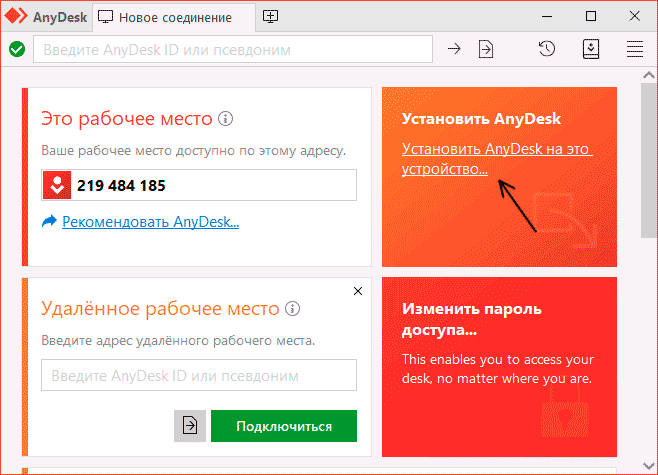Viewport: 658px width, 475px height.
Task: Click the green Подключиться button
Action: pos(284,426)
